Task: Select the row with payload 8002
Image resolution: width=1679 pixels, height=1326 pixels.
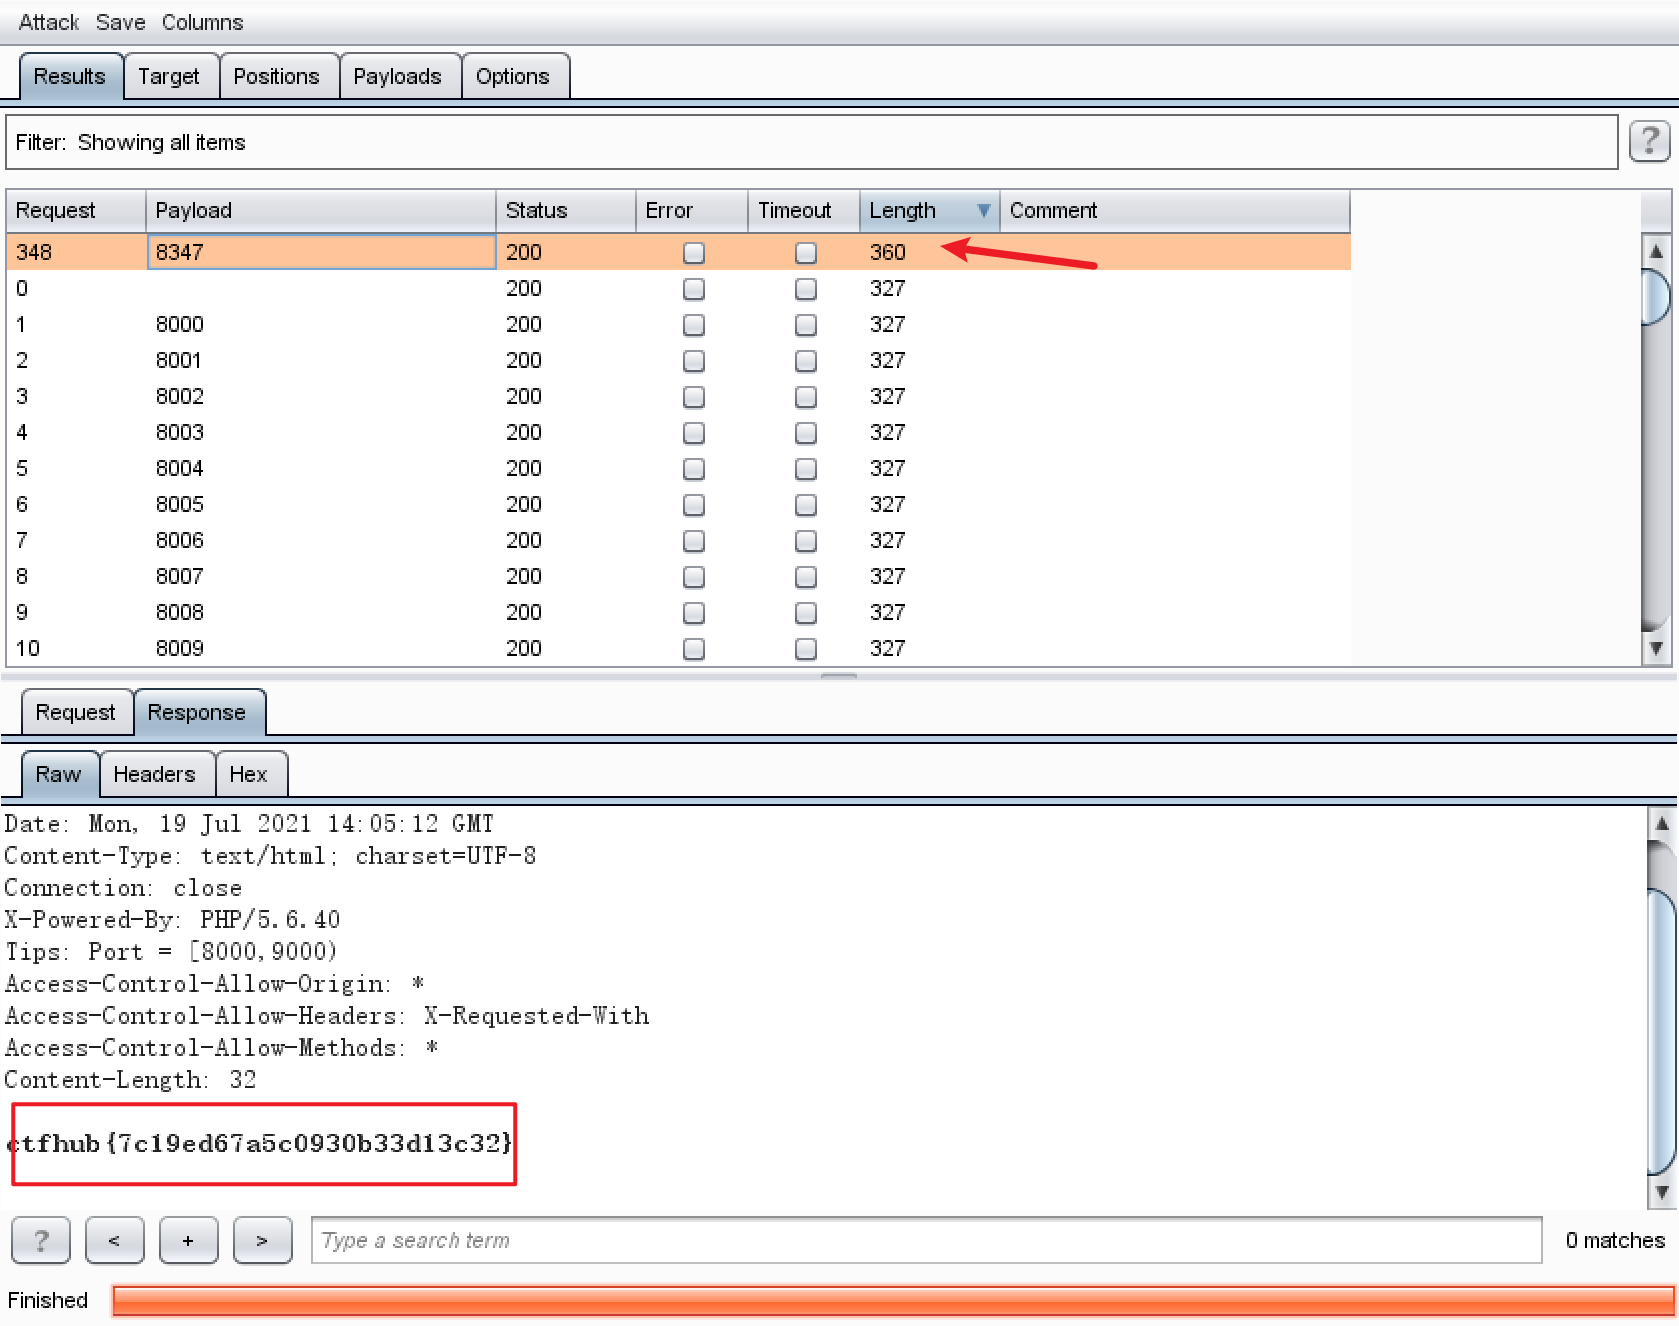Action: tap(679, 396)
